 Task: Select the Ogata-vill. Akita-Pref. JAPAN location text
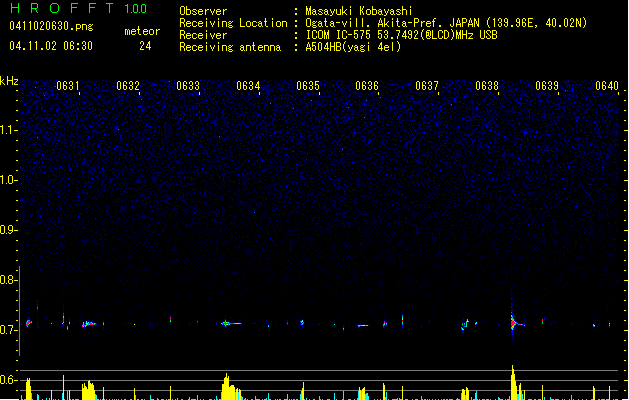coord(446,23)
